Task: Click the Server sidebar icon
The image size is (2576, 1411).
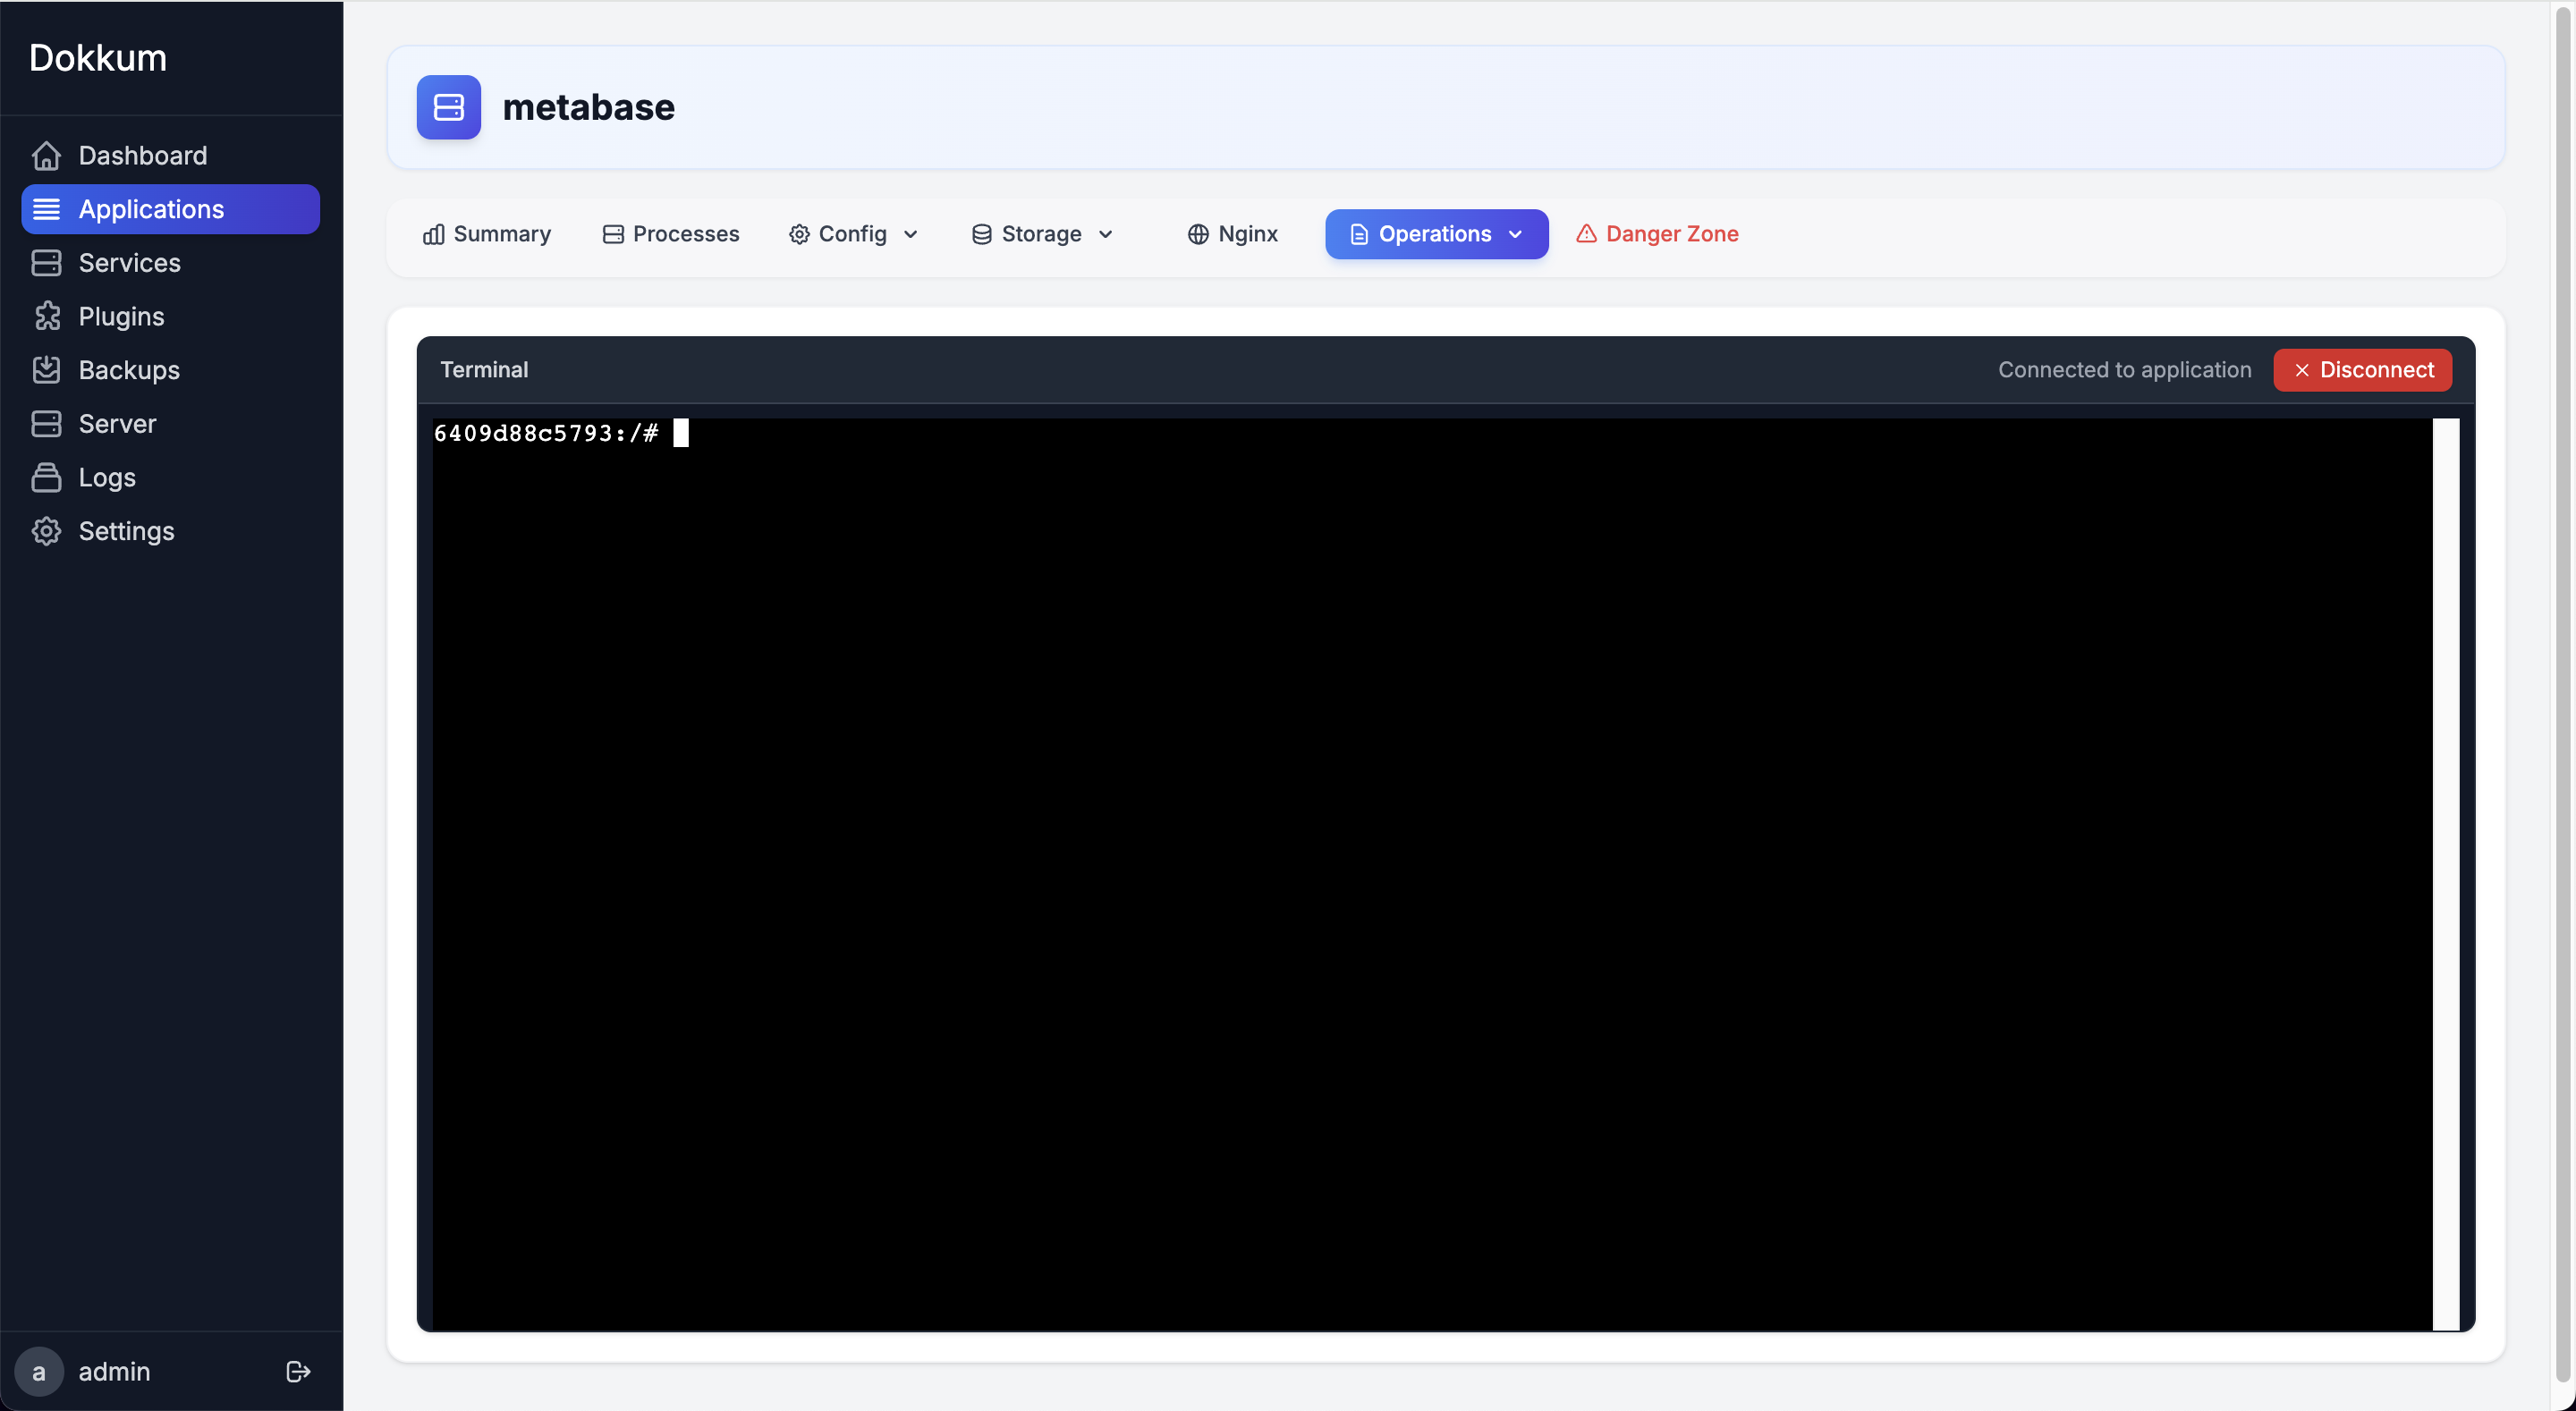Action: [x=46, y=424]
